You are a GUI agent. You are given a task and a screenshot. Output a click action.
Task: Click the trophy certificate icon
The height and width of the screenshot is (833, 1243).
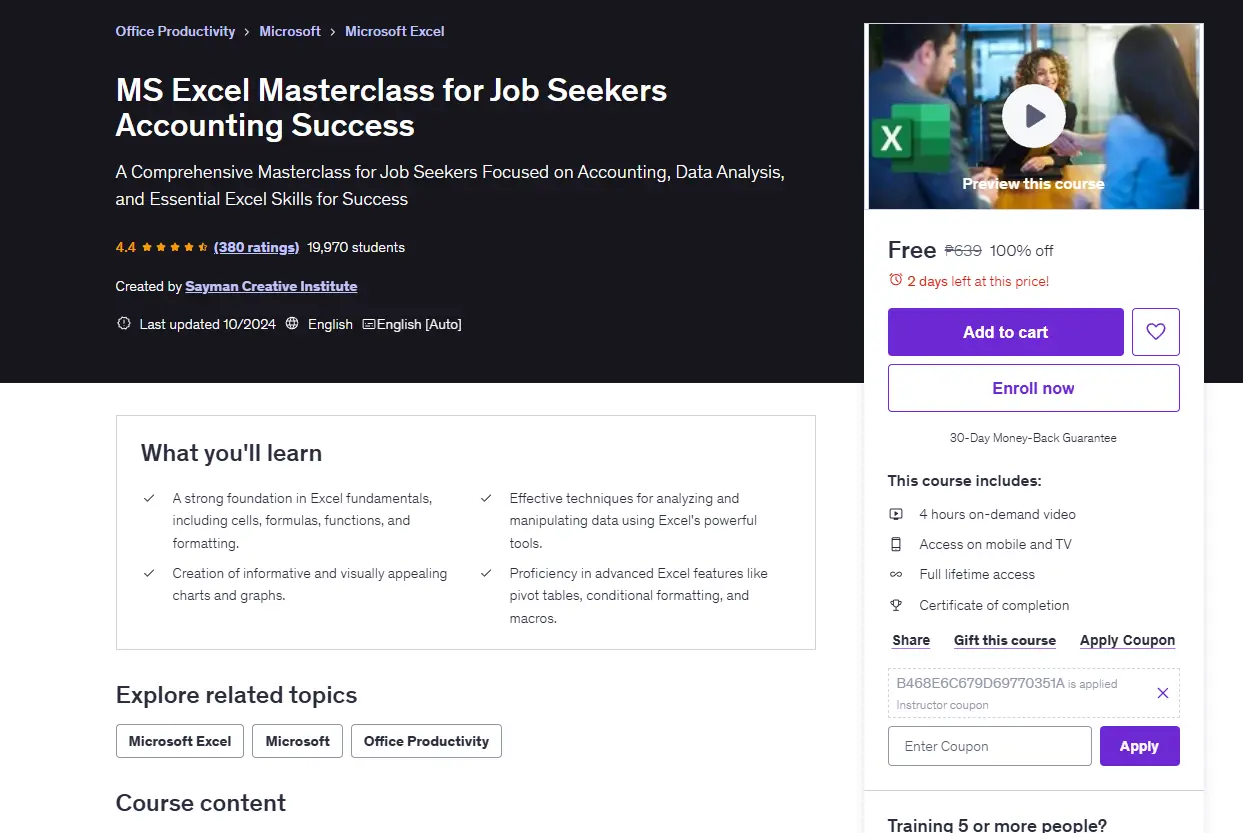896,605
